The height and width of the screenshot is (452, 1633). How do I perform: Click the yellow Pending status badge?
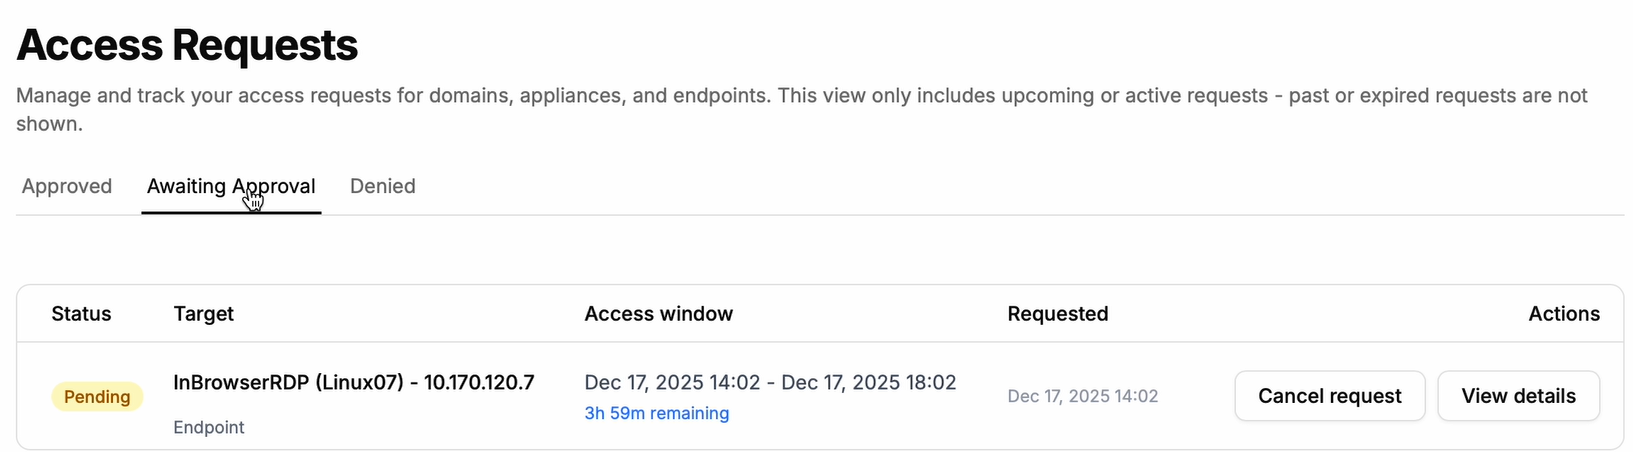(97, 397)
